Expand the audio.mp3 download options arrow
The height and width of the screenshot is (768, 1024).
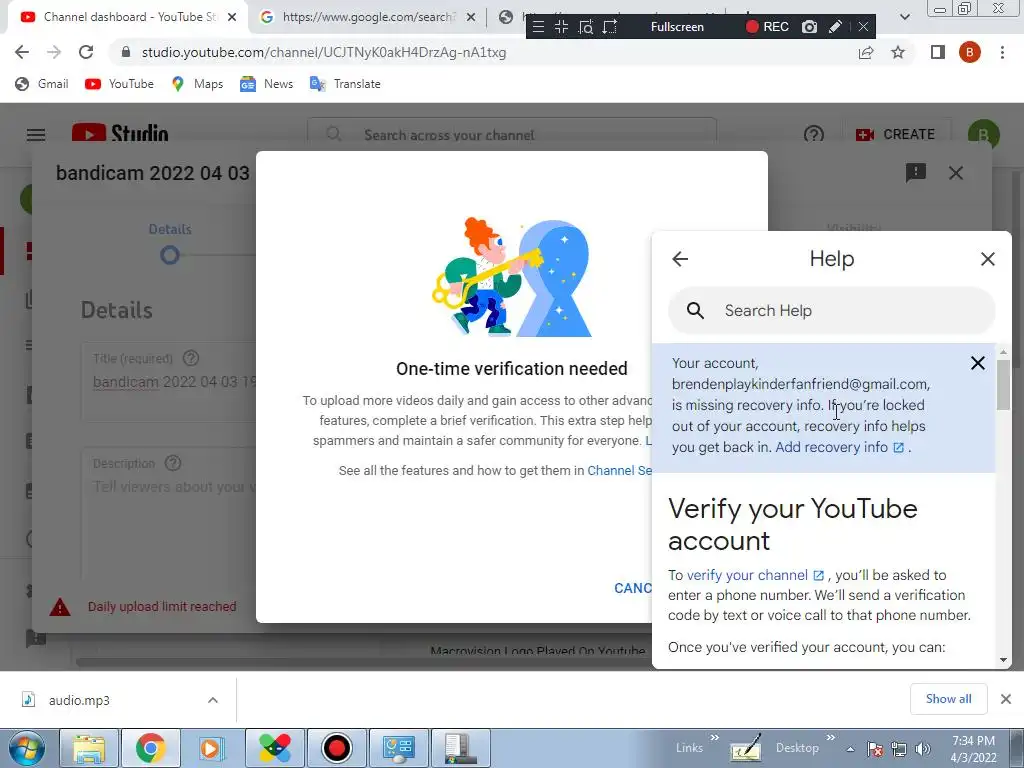pos(212,700)
